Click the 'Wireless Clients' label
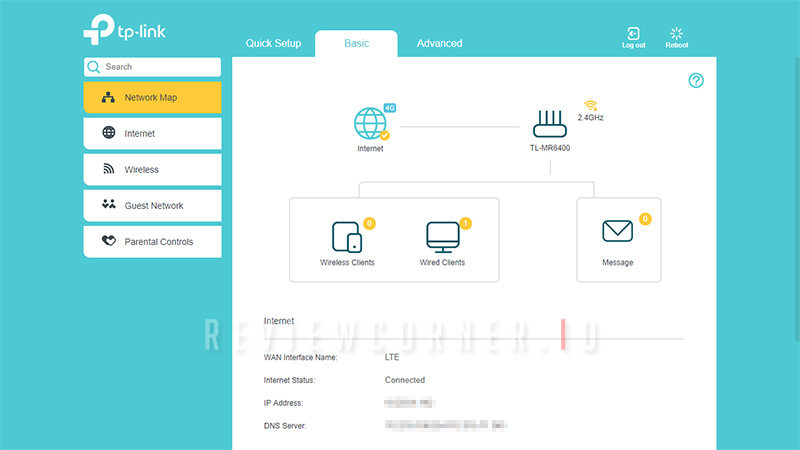 (x=347, y=262)
